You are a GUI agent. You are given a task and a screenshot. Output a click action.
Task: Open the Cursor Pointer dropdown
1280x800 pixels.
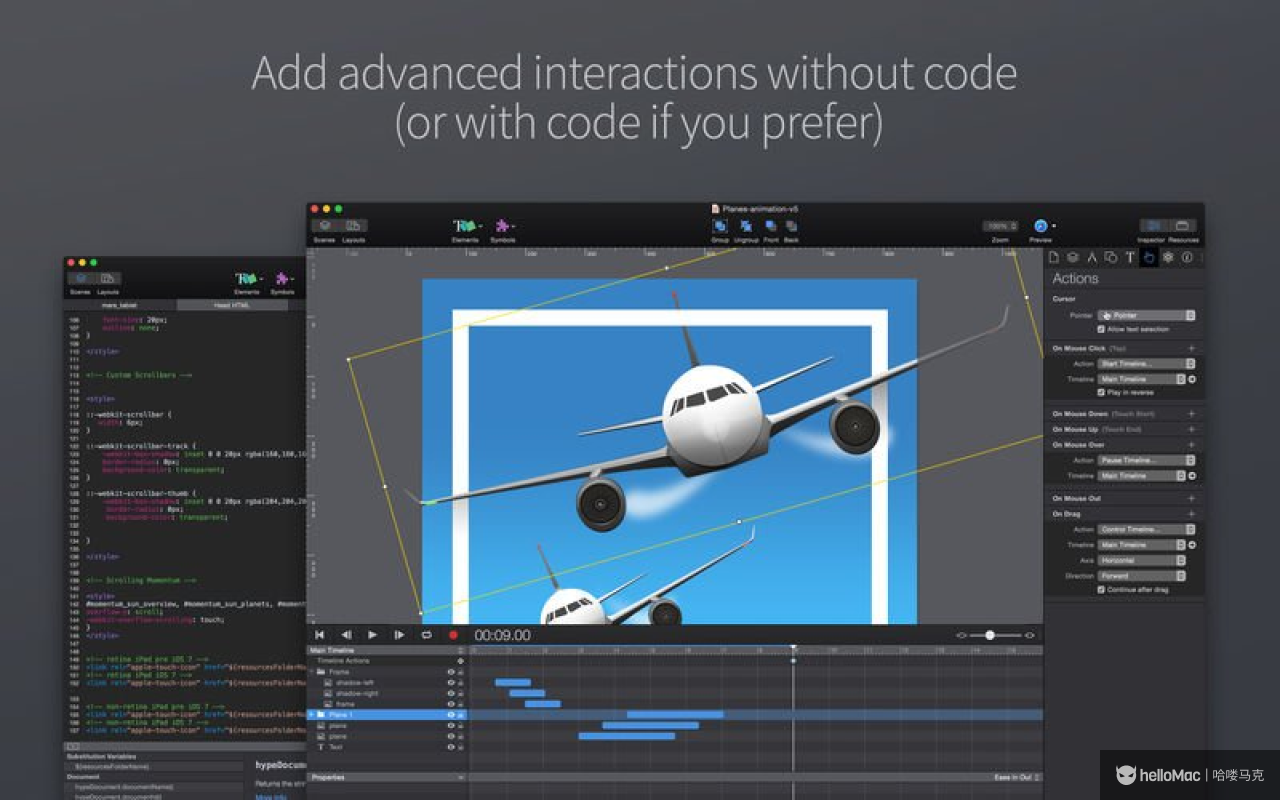coord(1146,315)
